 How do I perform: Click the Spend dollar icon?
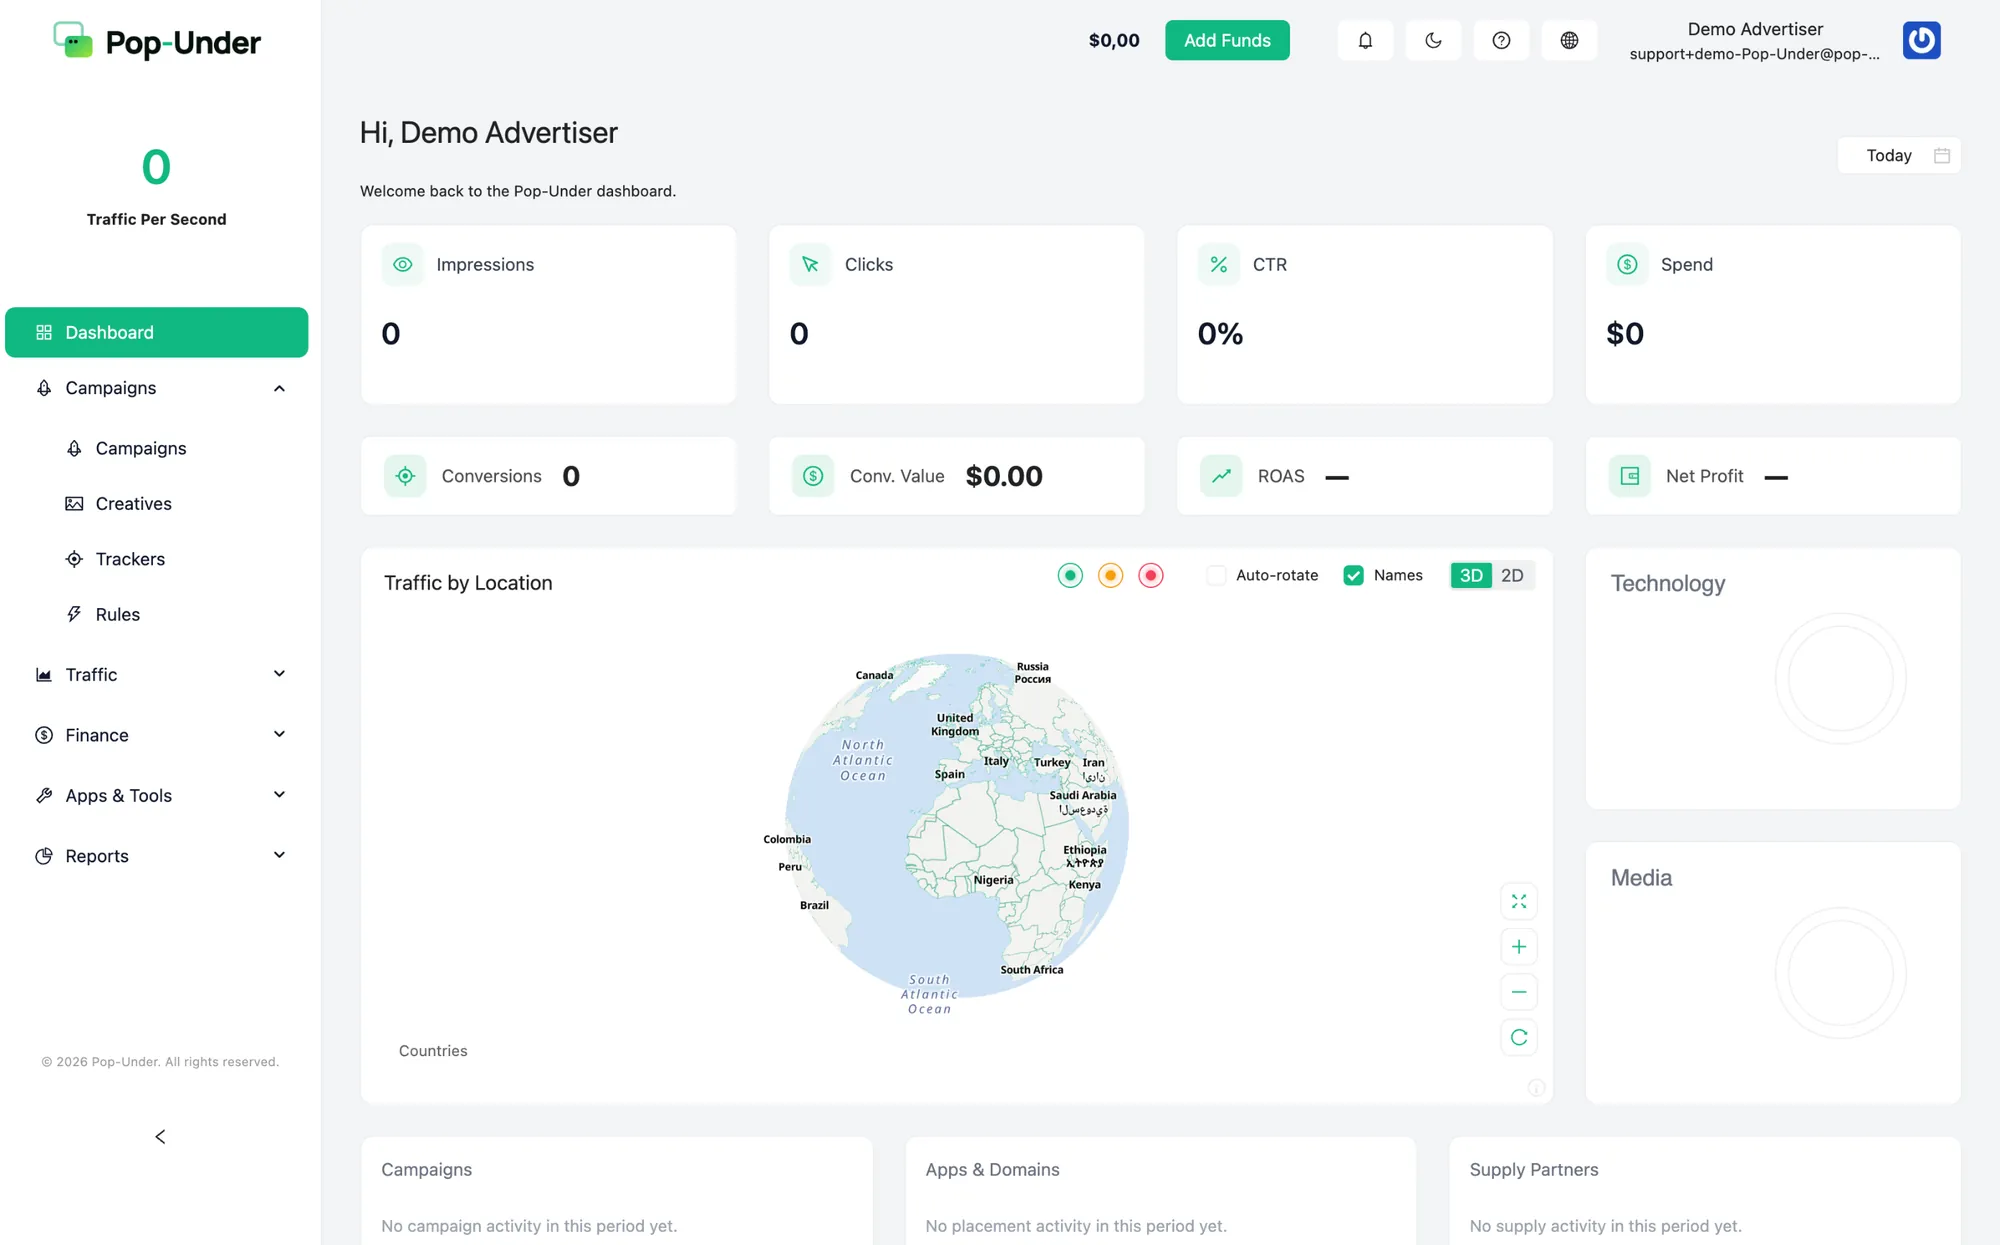click(1627, 264)
